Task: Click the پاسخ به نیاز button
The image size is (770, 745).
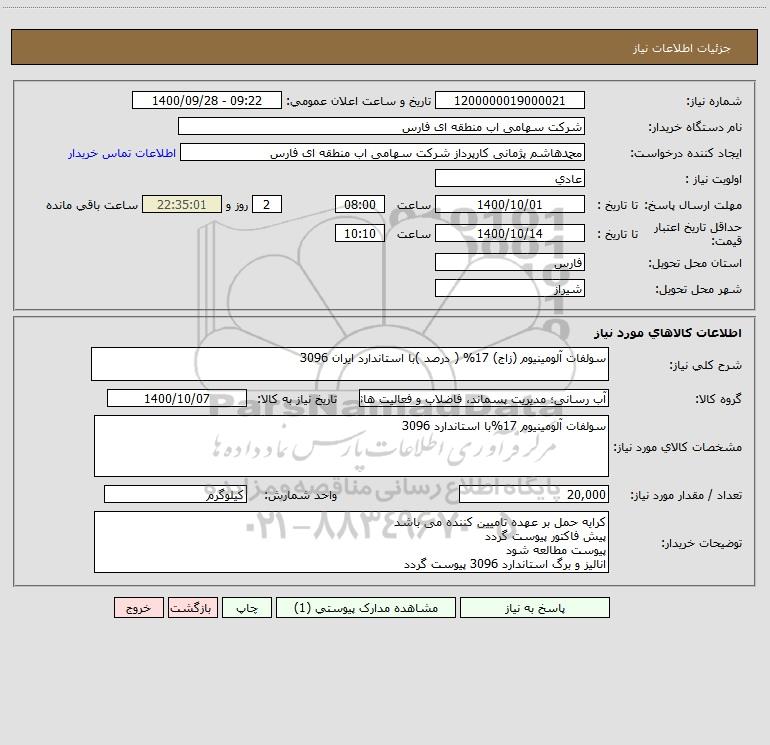Action: 535,607
